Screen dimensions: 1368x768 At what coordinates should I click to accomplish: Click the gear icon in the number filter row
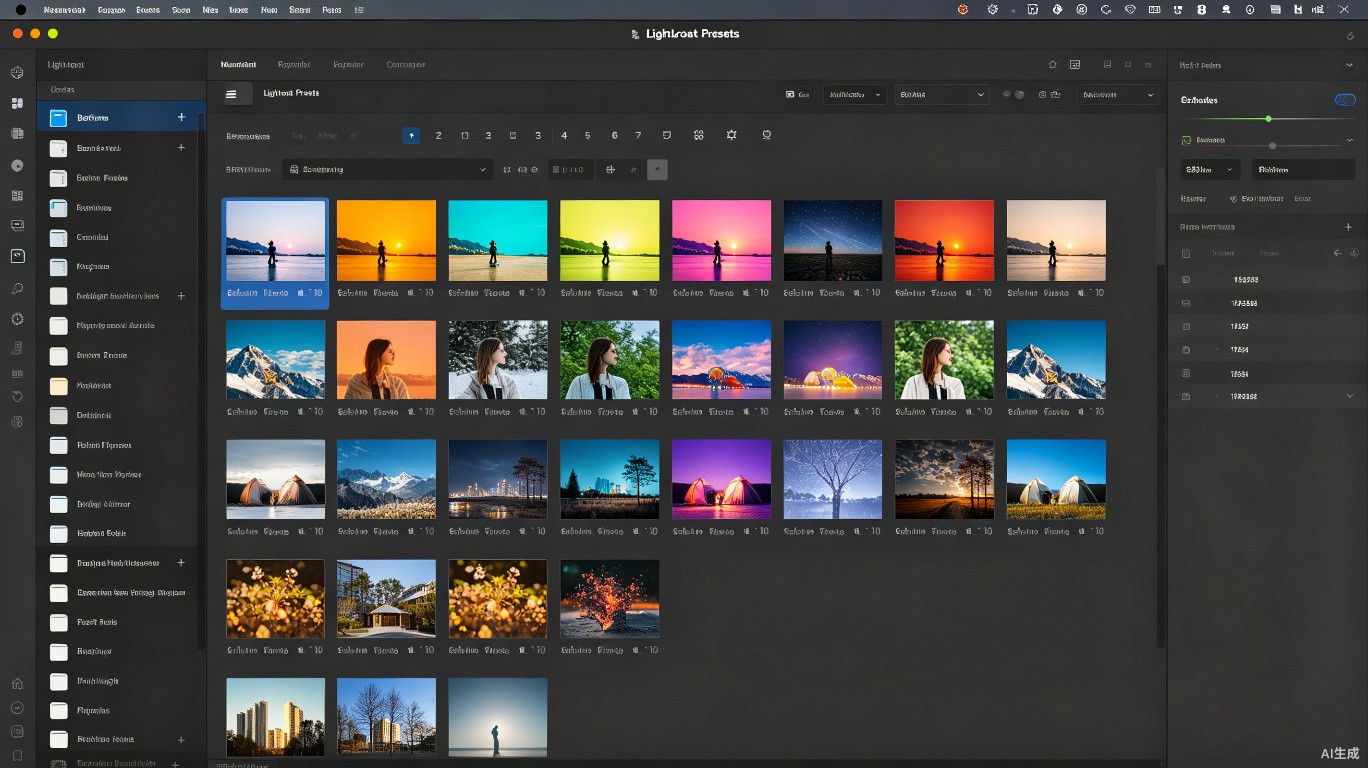731,135
